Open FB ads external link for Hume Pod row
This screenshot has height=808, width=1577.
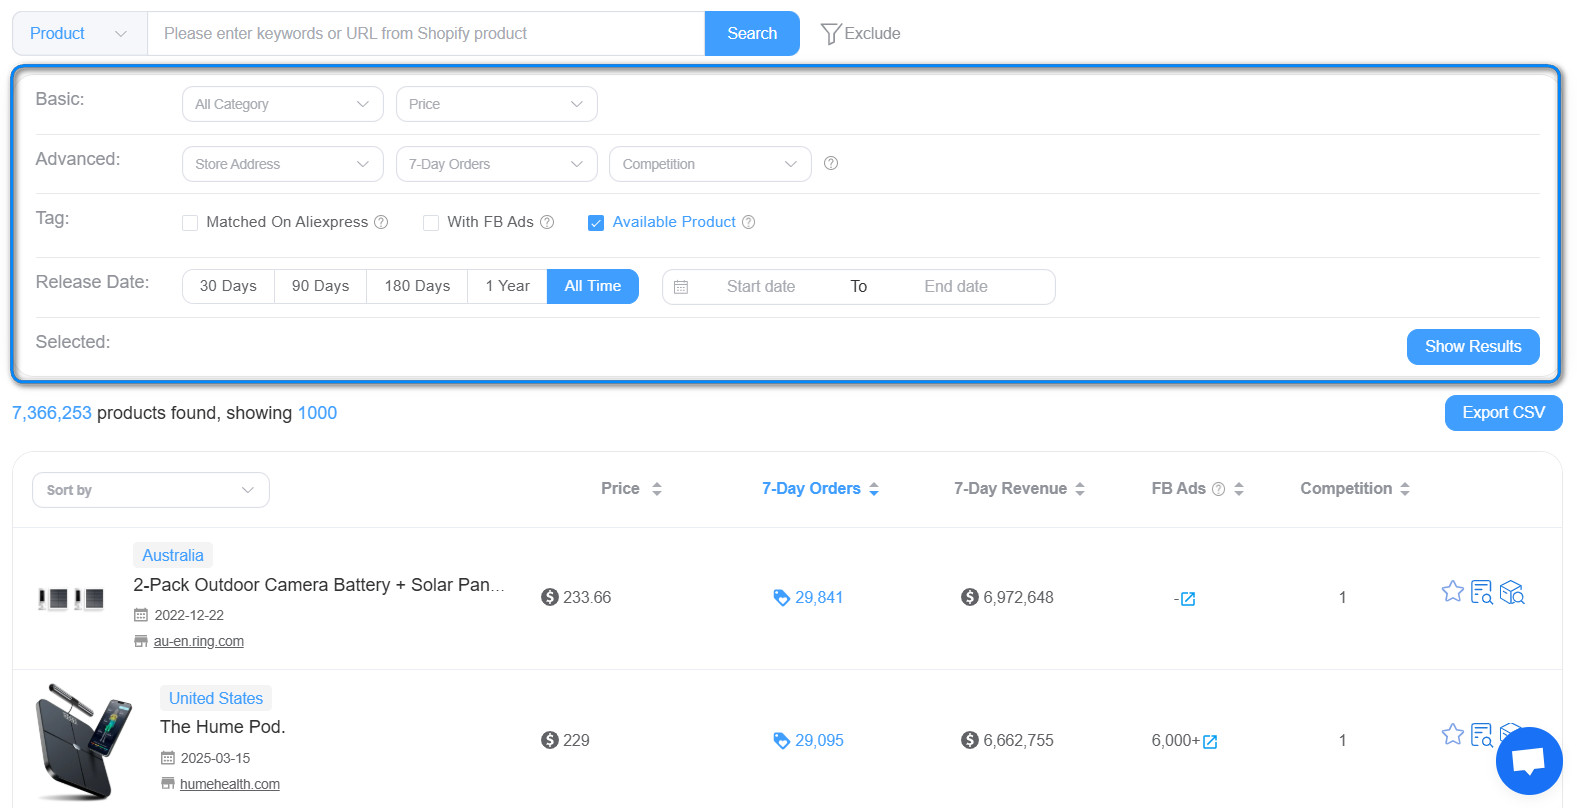1210,742
